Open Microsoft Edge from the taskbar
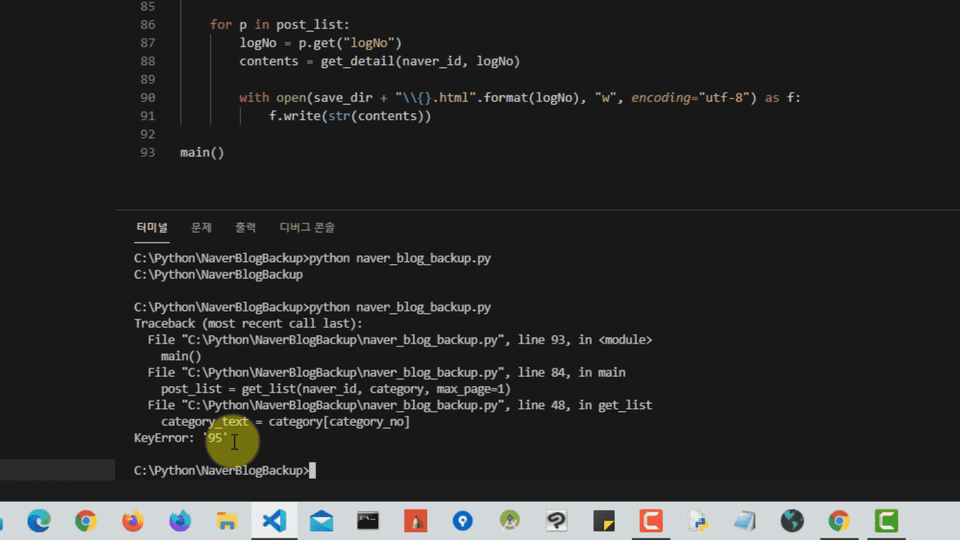The image size is (960, 540). pos(39,520)
